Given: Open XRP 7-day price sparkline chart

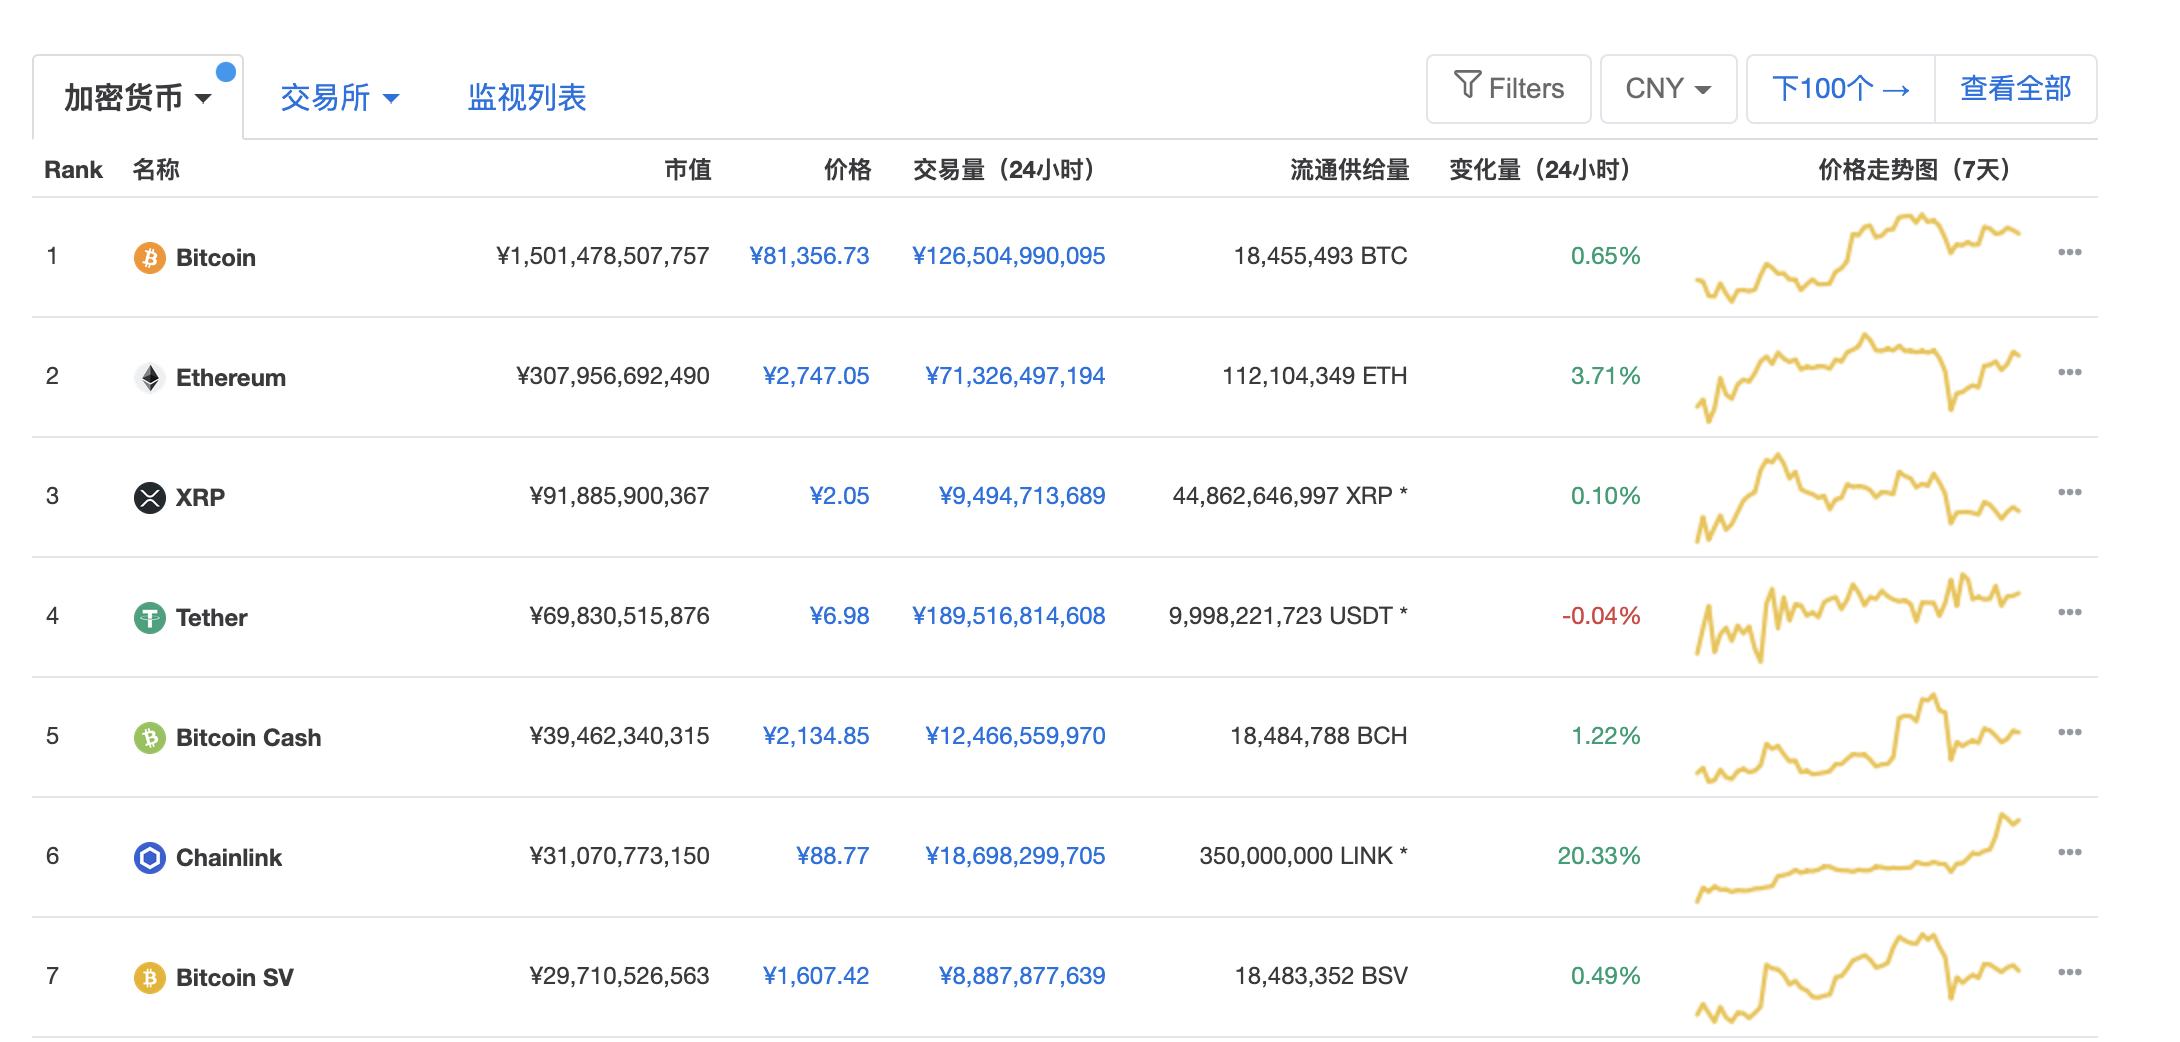Looking at the screenshot, I should tap(1858, 497).
